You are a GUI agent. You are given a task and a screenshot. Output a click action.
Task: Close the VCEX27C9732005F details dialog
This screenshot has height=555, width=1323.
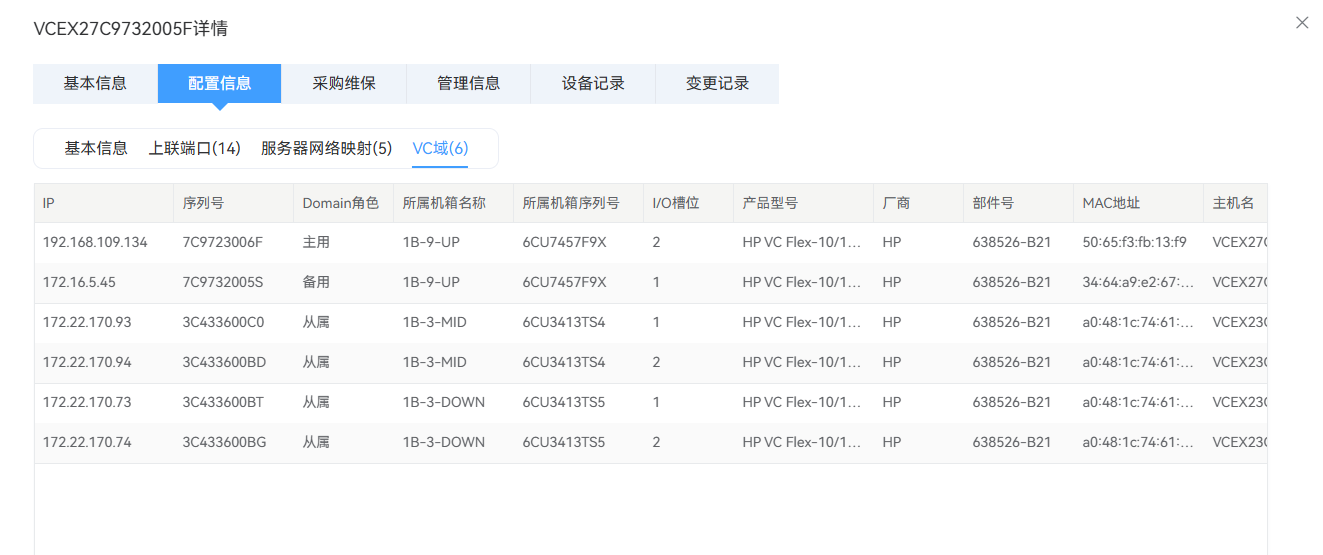[x=1302, y=22]
